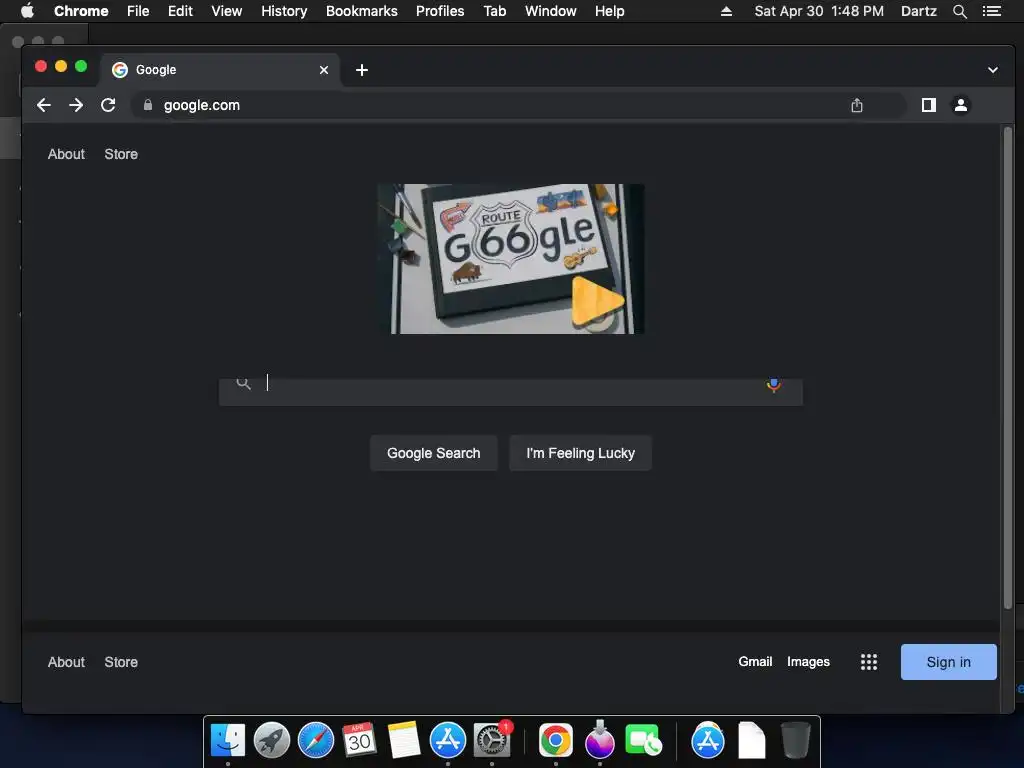1024x768 pixels.
Task: Open Launchpad rocket icon in the Dock
Action: click(x=272, y=741)
